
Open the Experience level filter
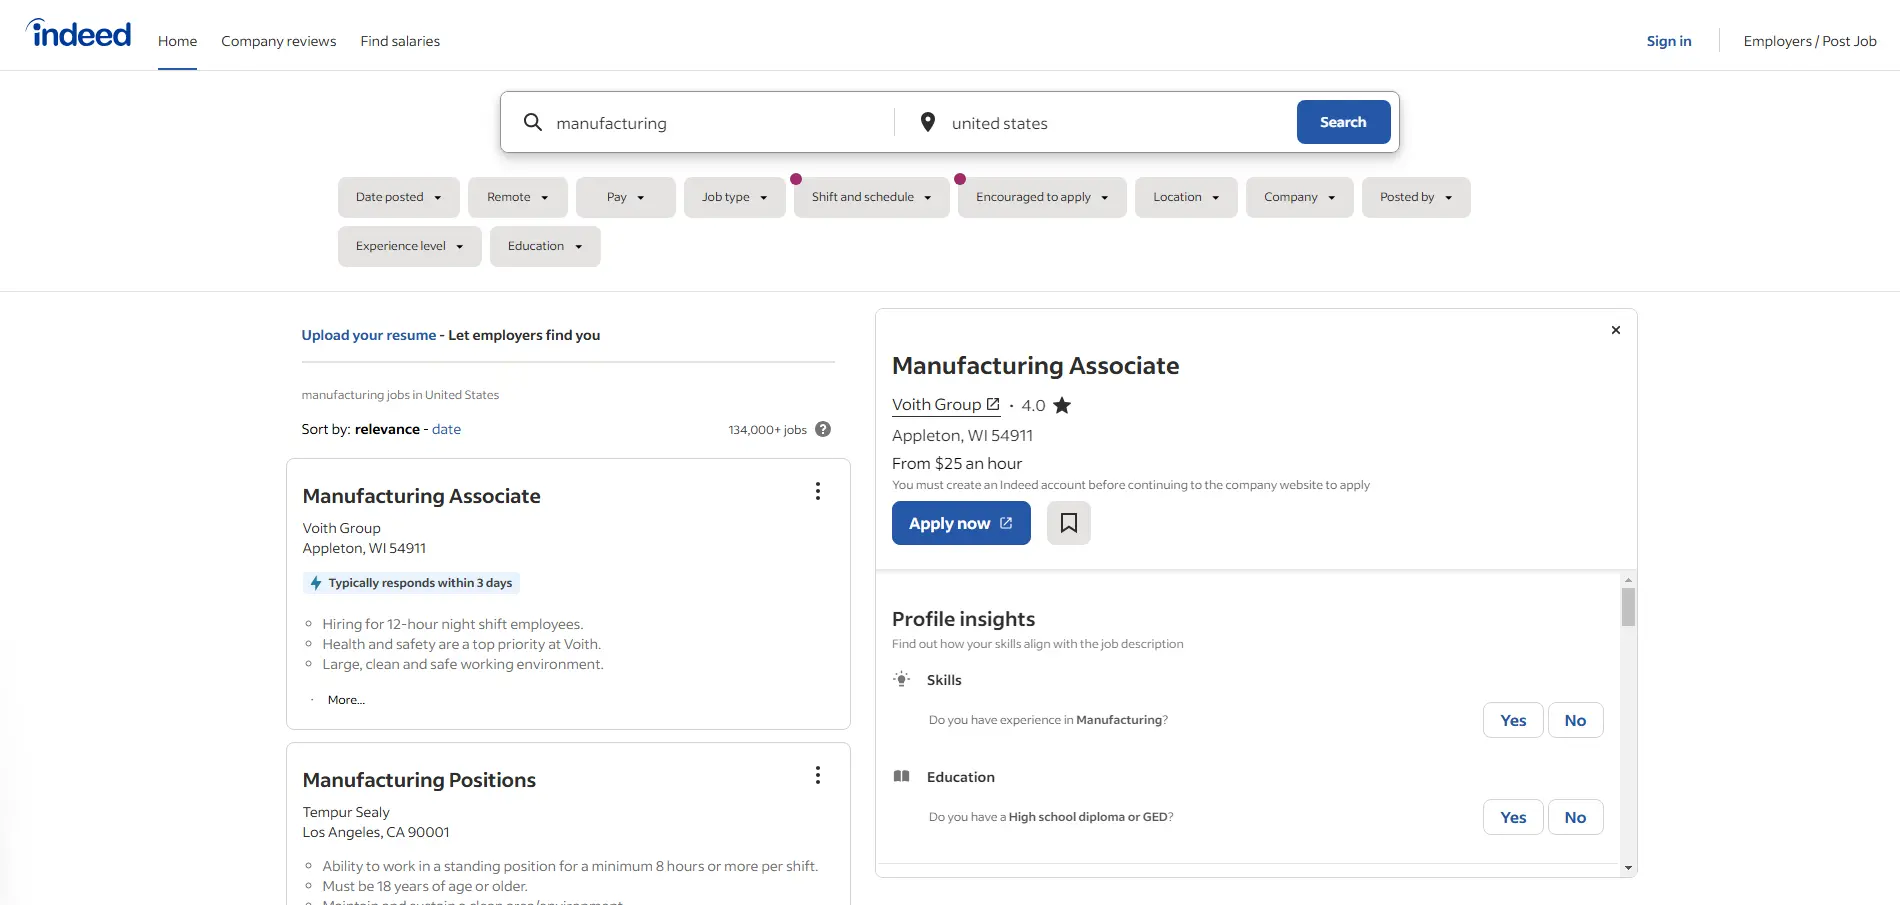click(410, 246)
